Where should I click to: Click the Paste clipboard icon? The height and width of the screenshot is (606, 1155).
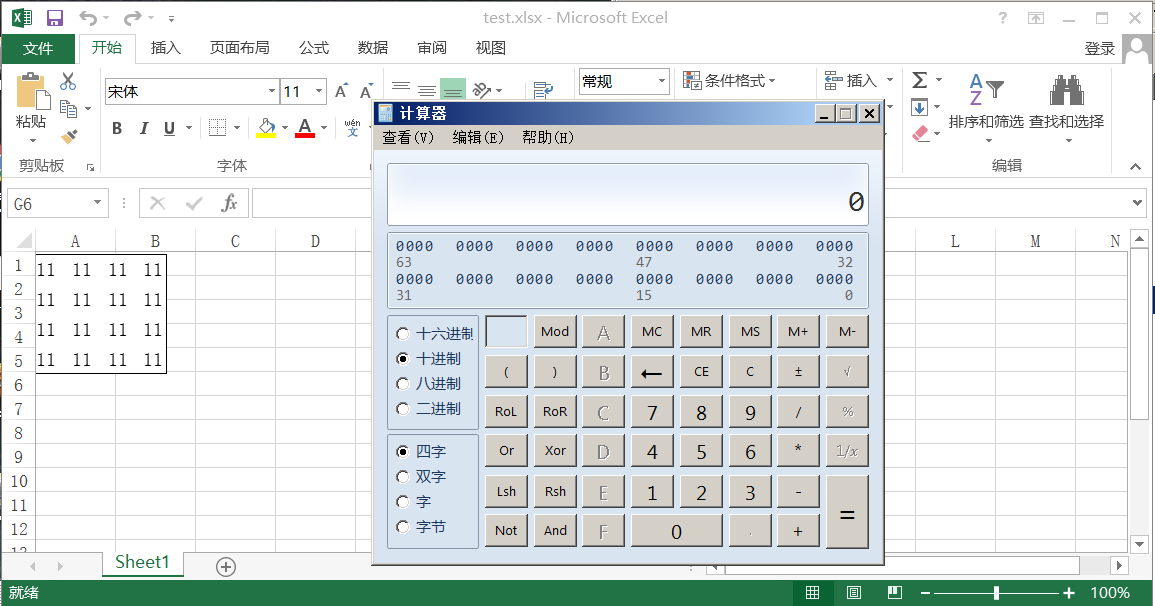pyautogui.click(x=32, y=93)
